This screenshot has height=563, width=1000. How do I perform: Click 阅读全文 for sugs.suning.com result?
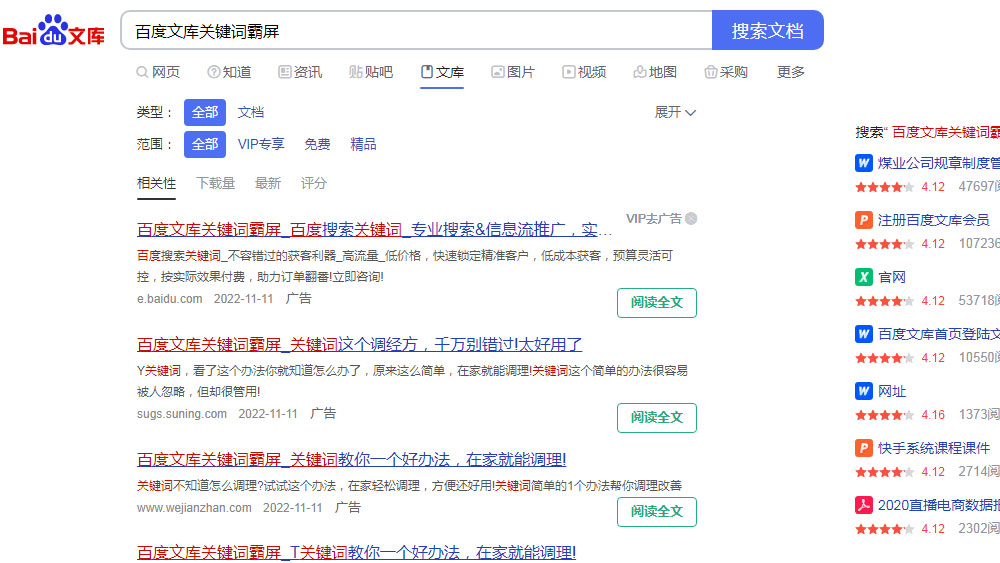click(657, 418)
